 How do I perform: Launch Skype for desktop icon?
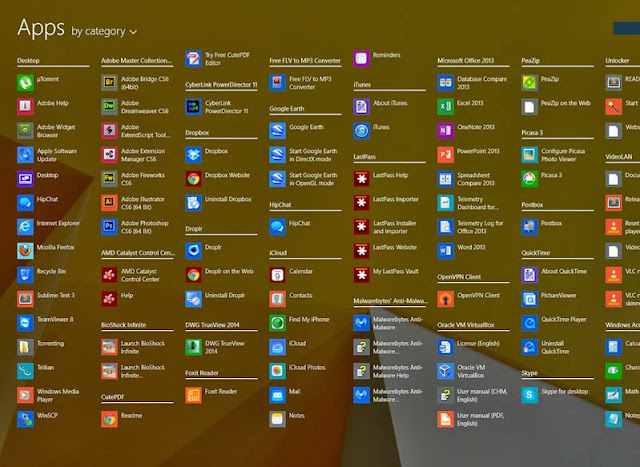530,395
